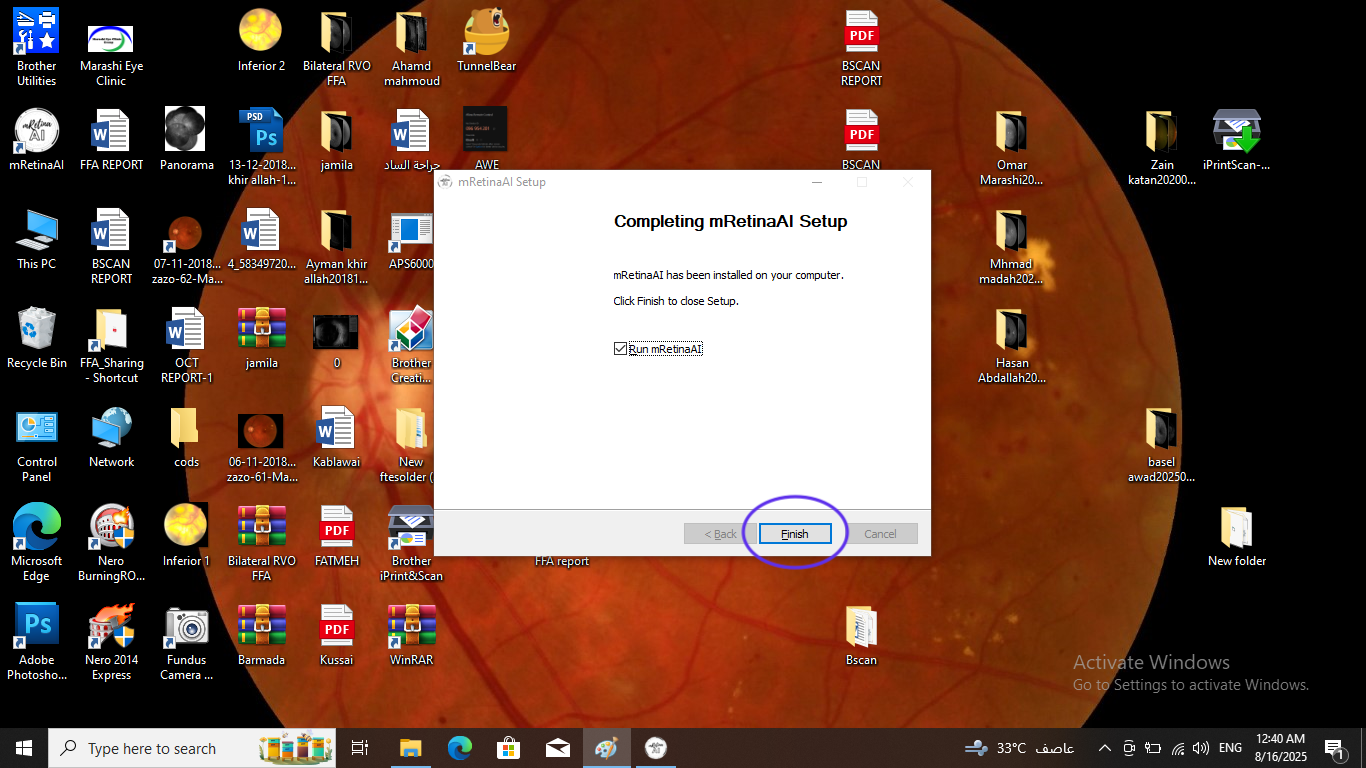Viewport: 1366px width, 768px height.
Task: Open the notification center in taskbar
Action: coord(1334,748)
